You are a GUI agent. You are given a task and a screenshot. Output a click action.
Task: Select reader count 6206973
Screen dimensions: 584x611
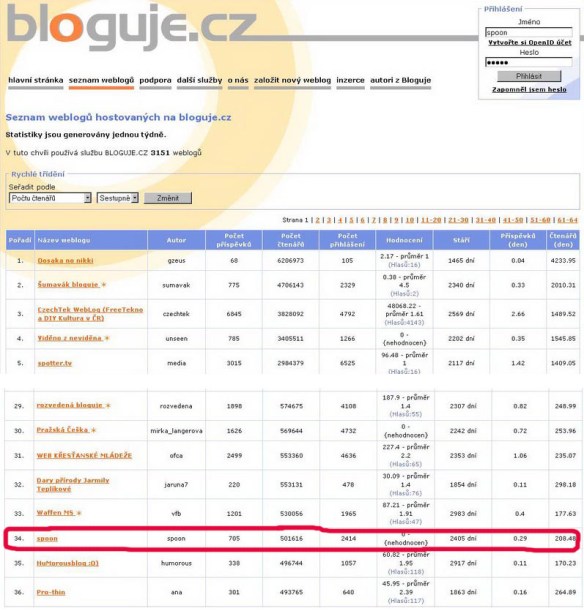pos(291,261)
